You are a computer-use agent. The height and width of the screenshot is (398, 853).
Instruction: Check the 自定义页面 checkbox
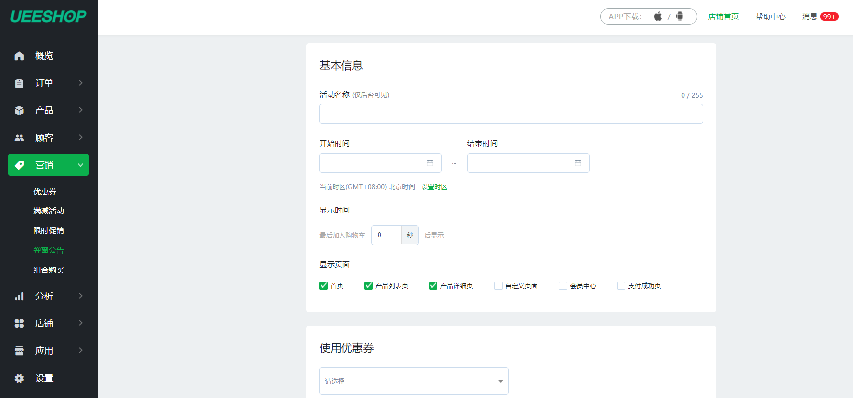point(498,285)
